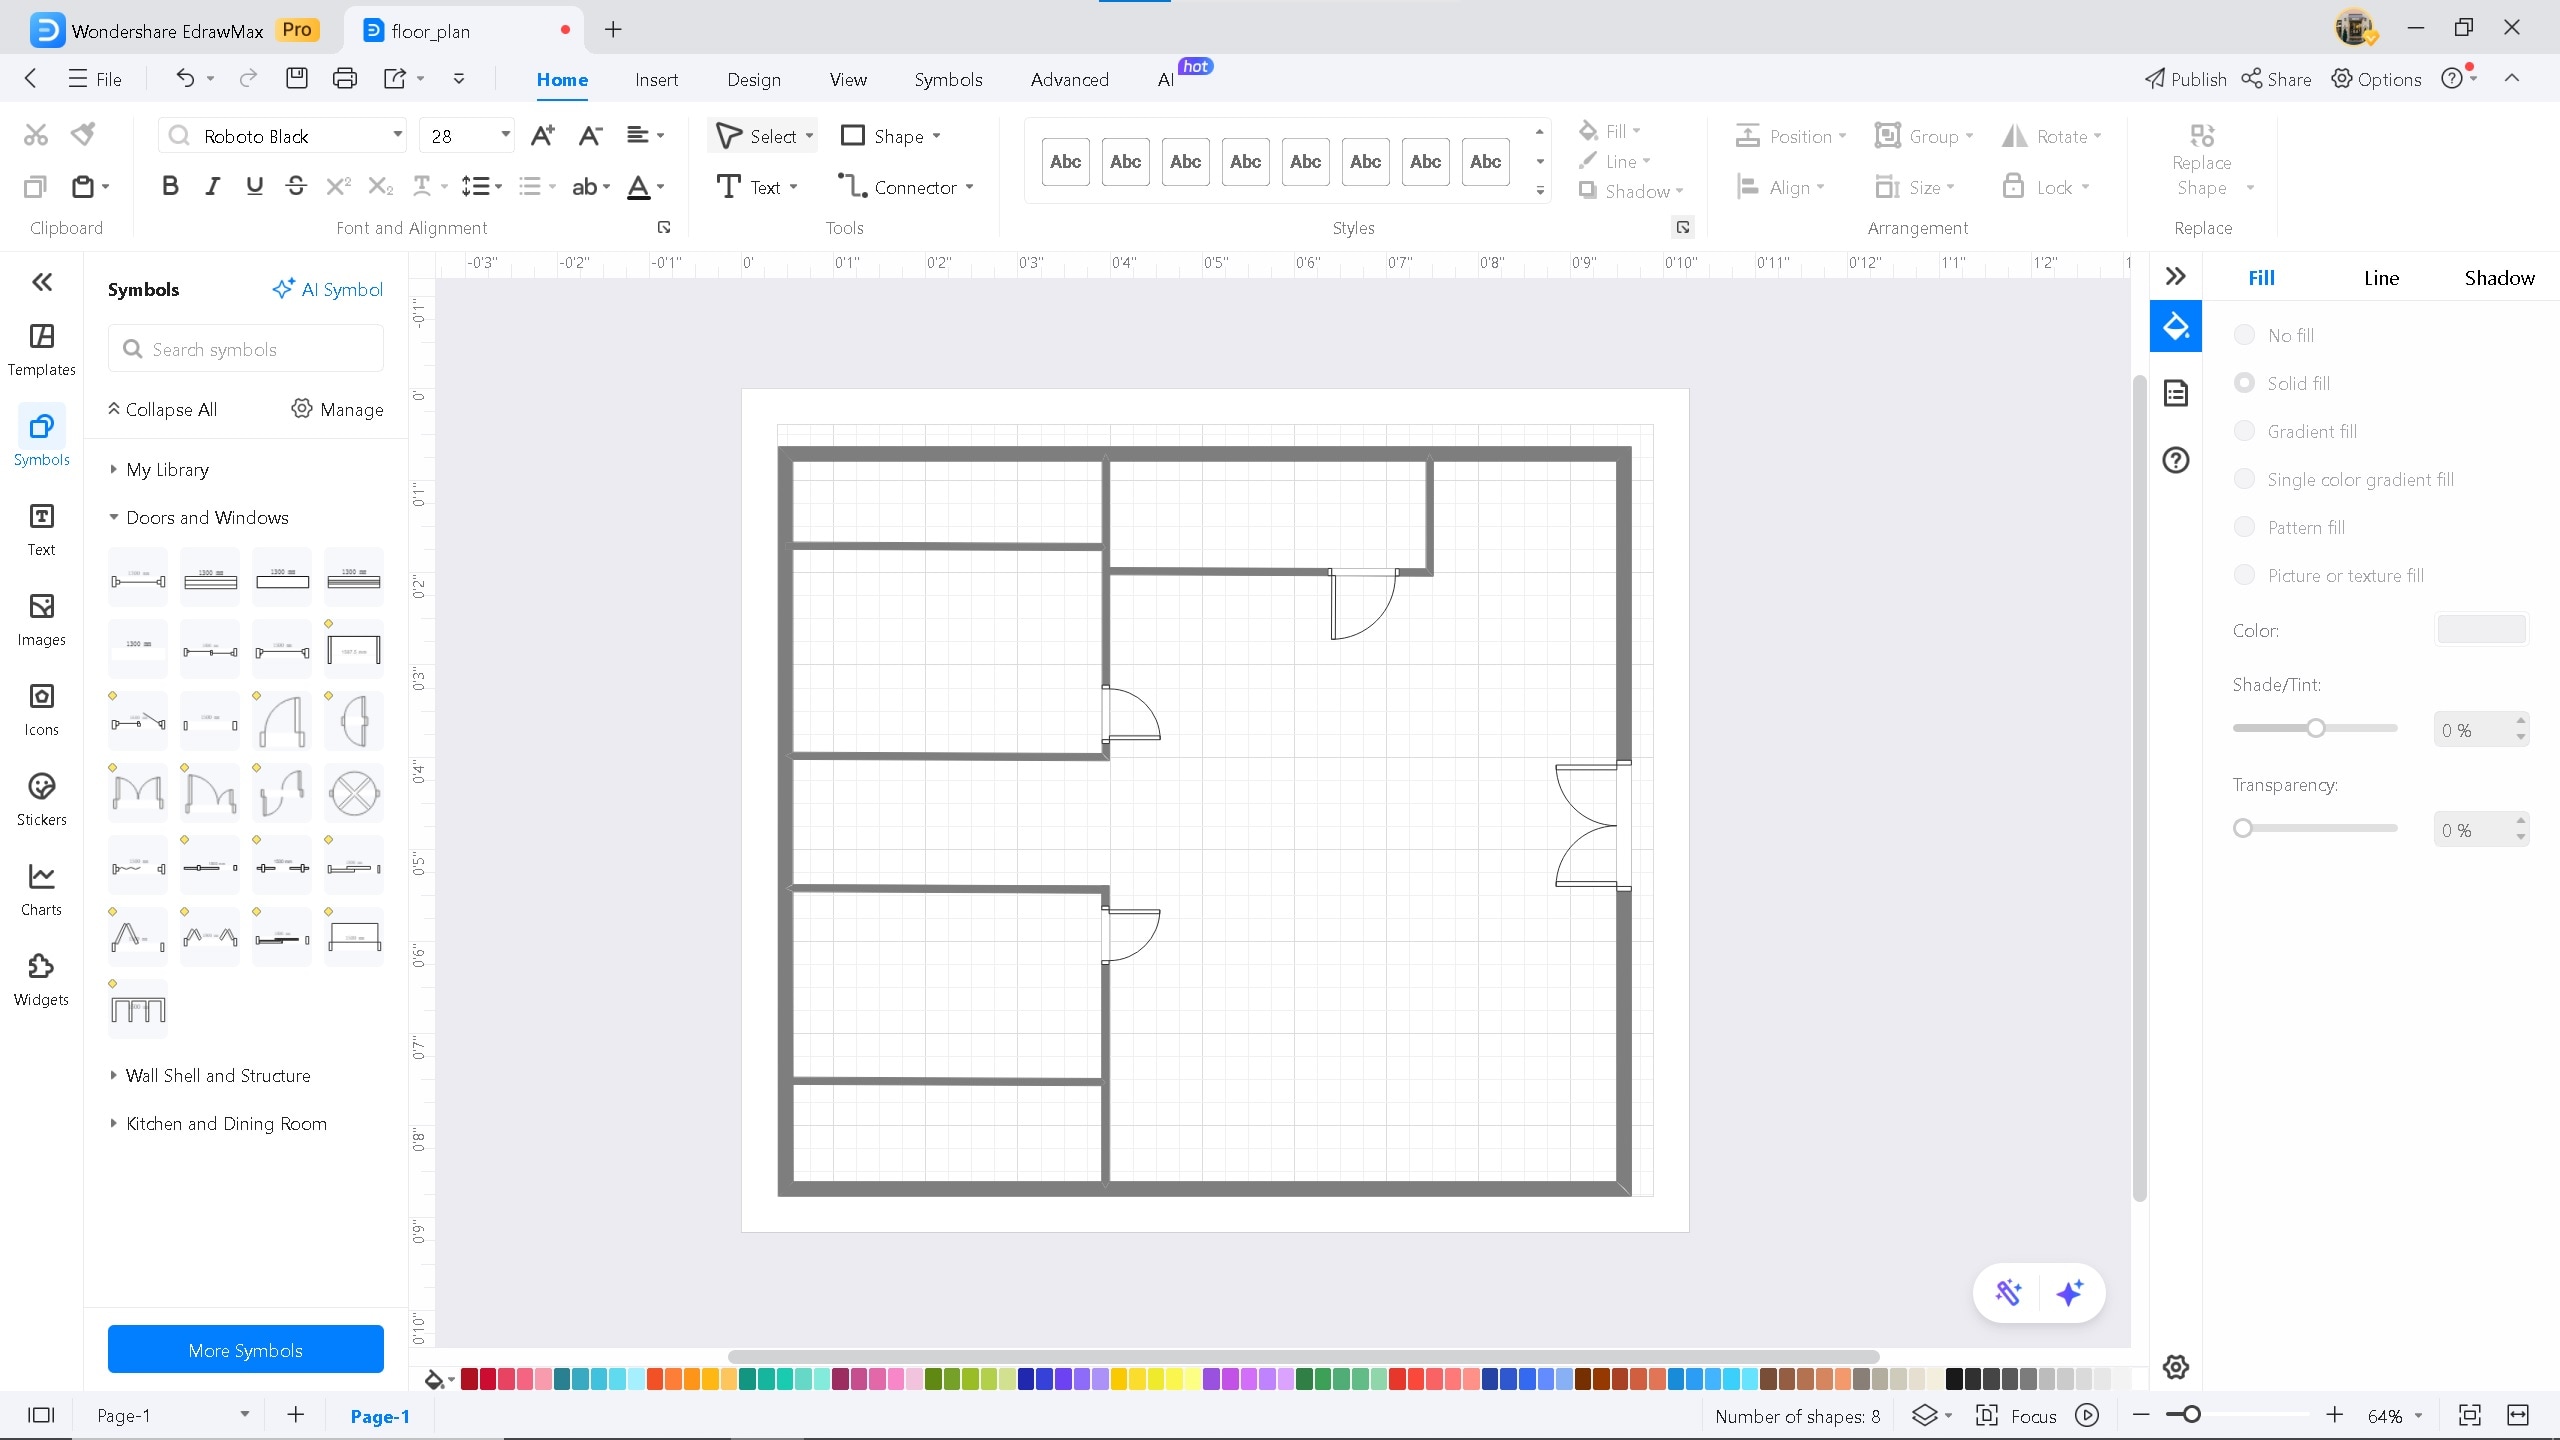Click the AI Symbol link

328,289
